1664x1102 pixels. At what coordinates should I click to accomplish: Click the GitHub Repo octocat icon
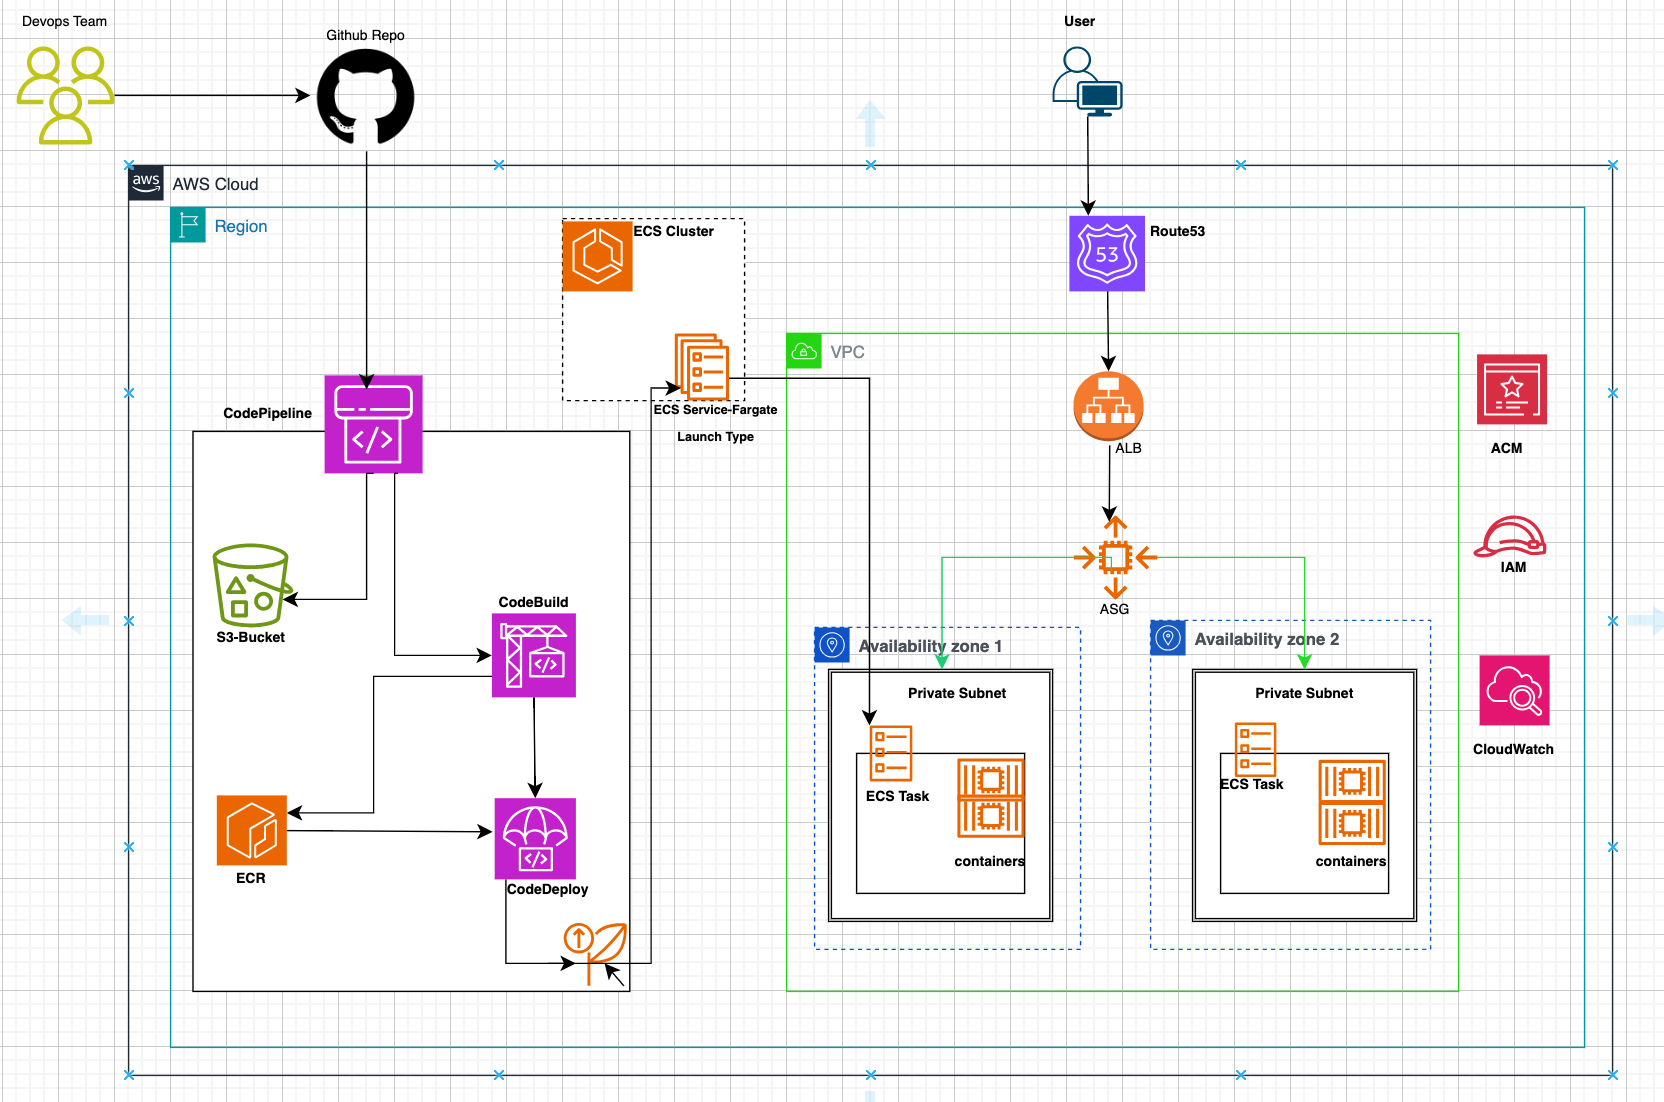365,97
